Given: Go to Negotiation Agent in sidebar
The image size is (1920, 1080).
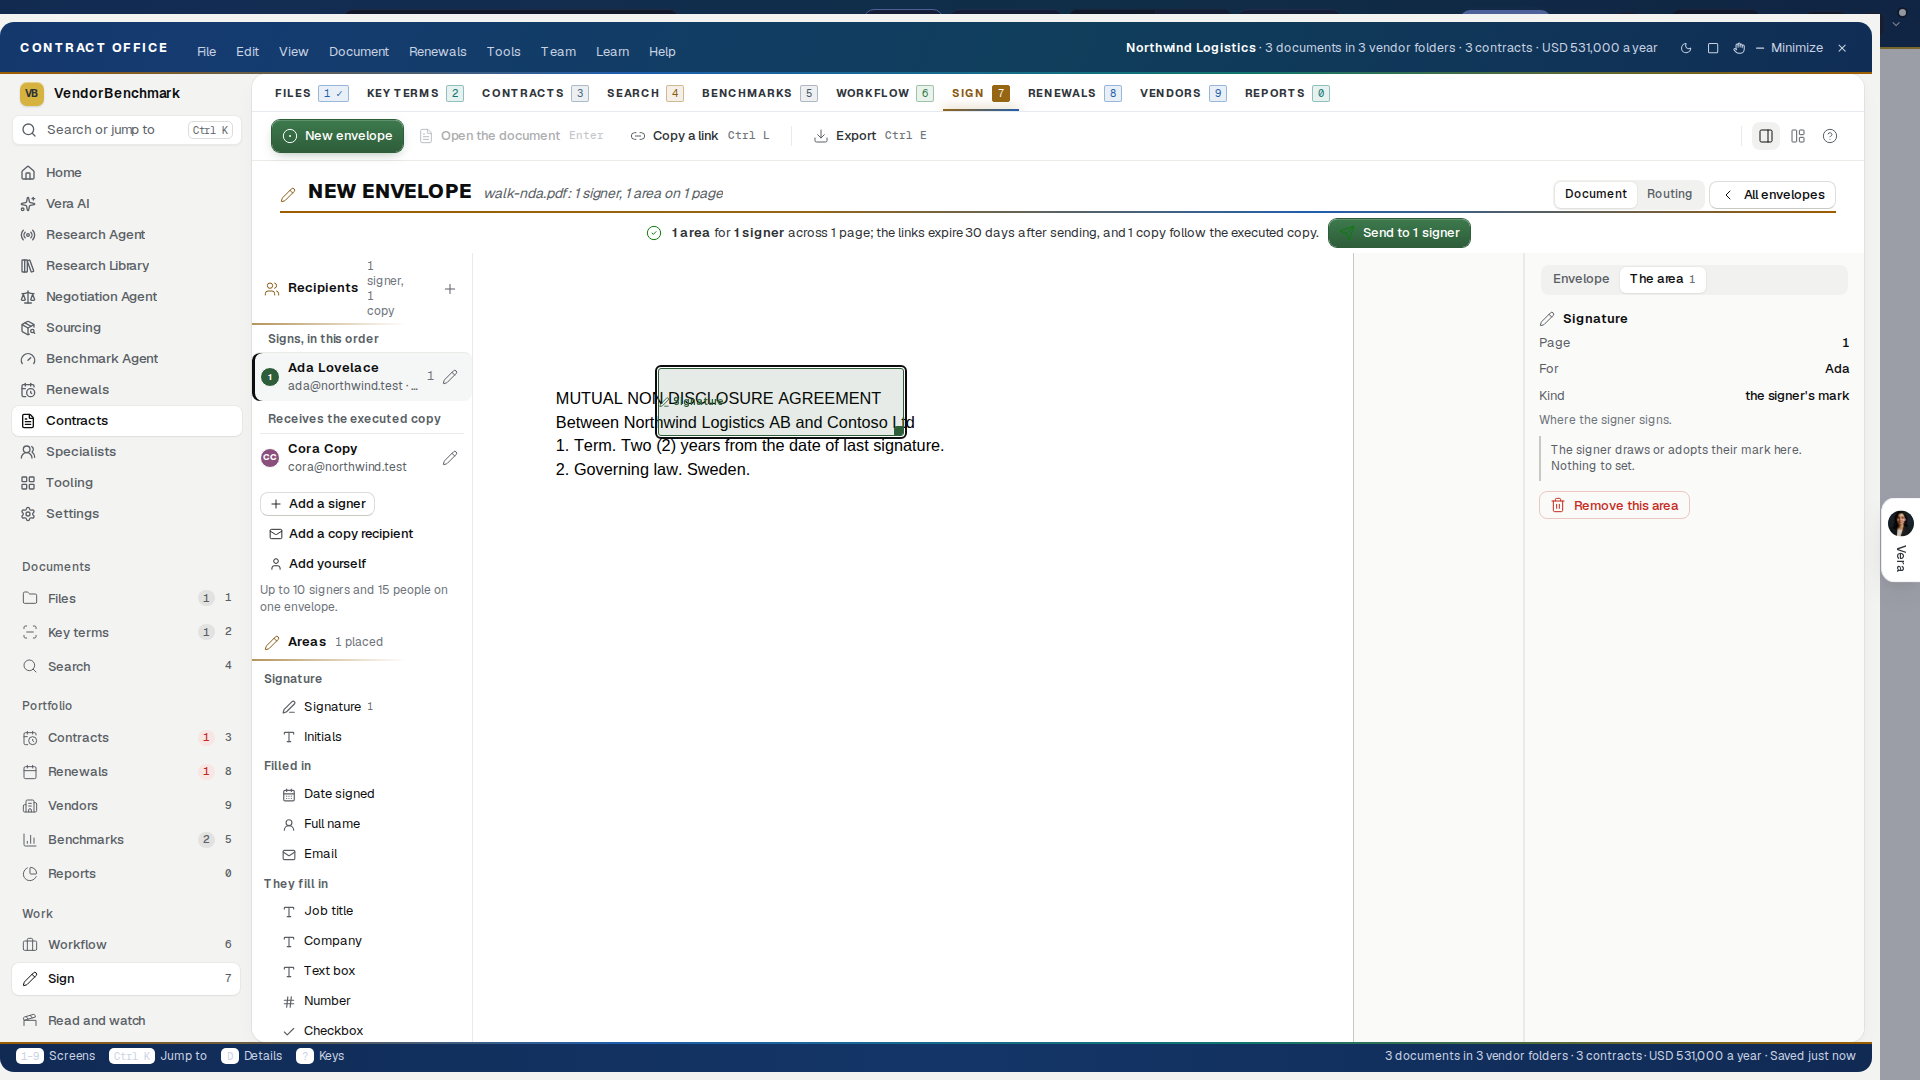Looking at the screenshot, I should 127,297.
